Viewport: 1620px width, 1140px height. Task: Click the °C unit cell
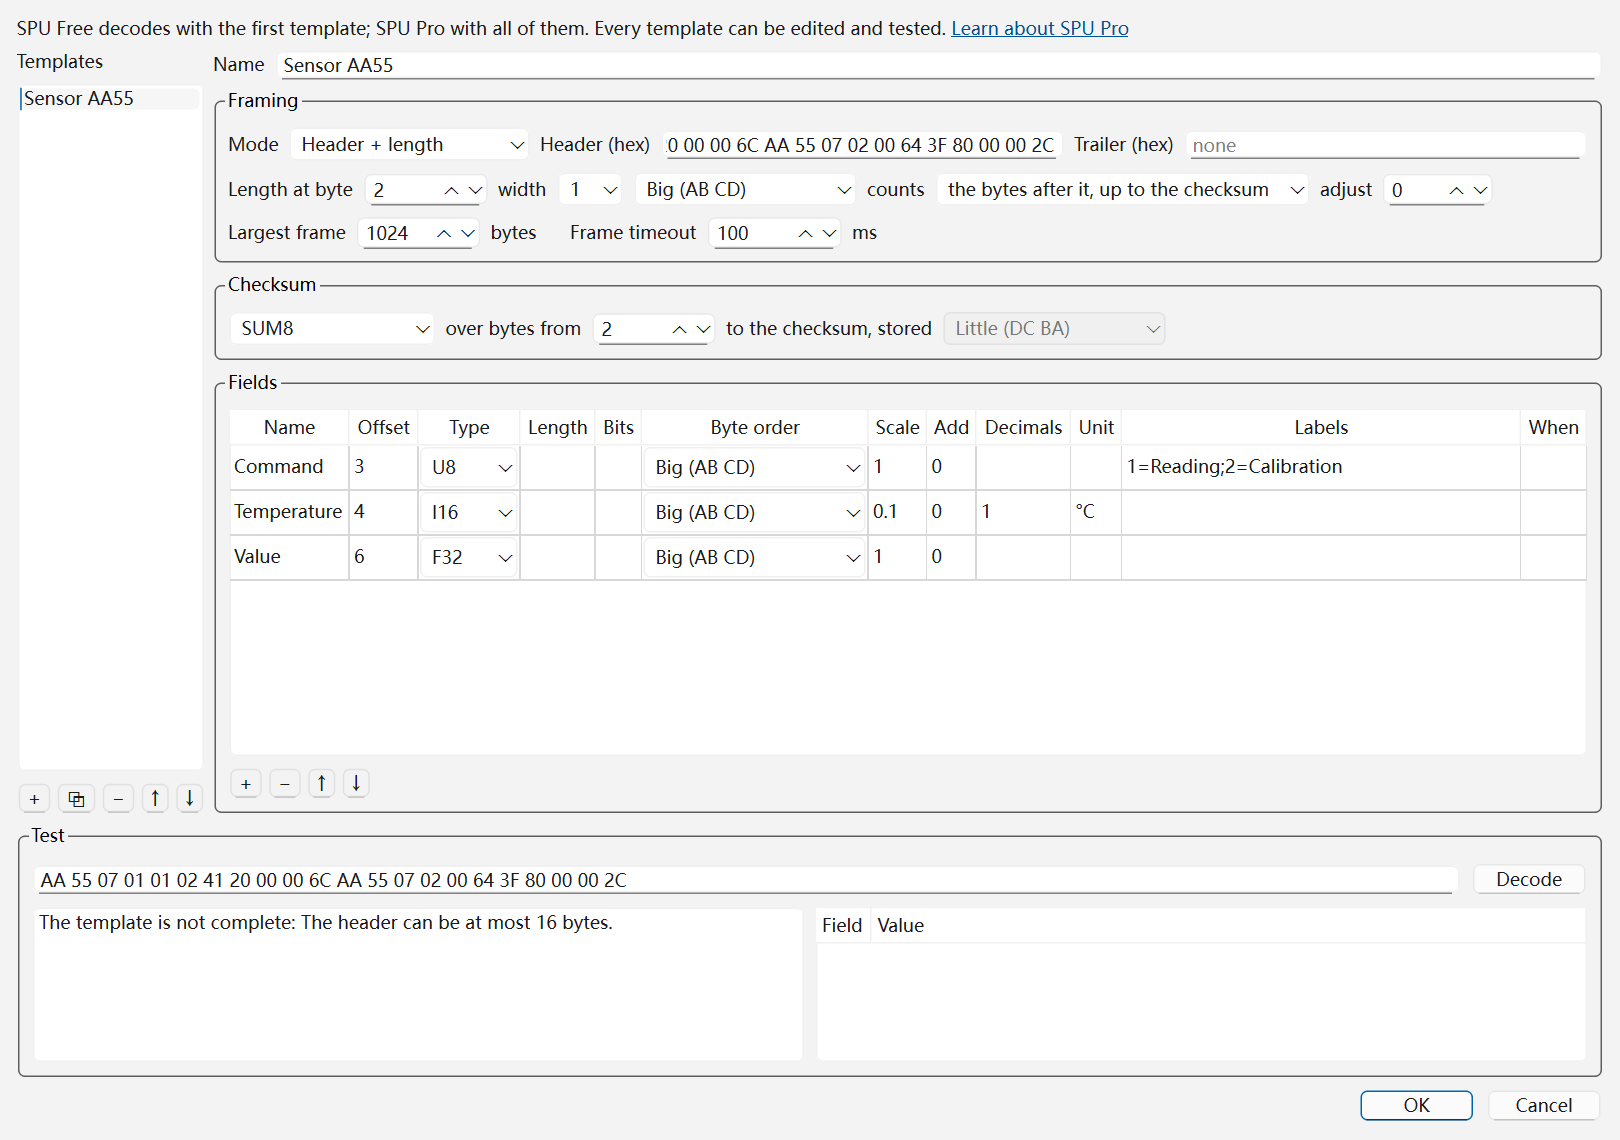tap(1095, 512)
